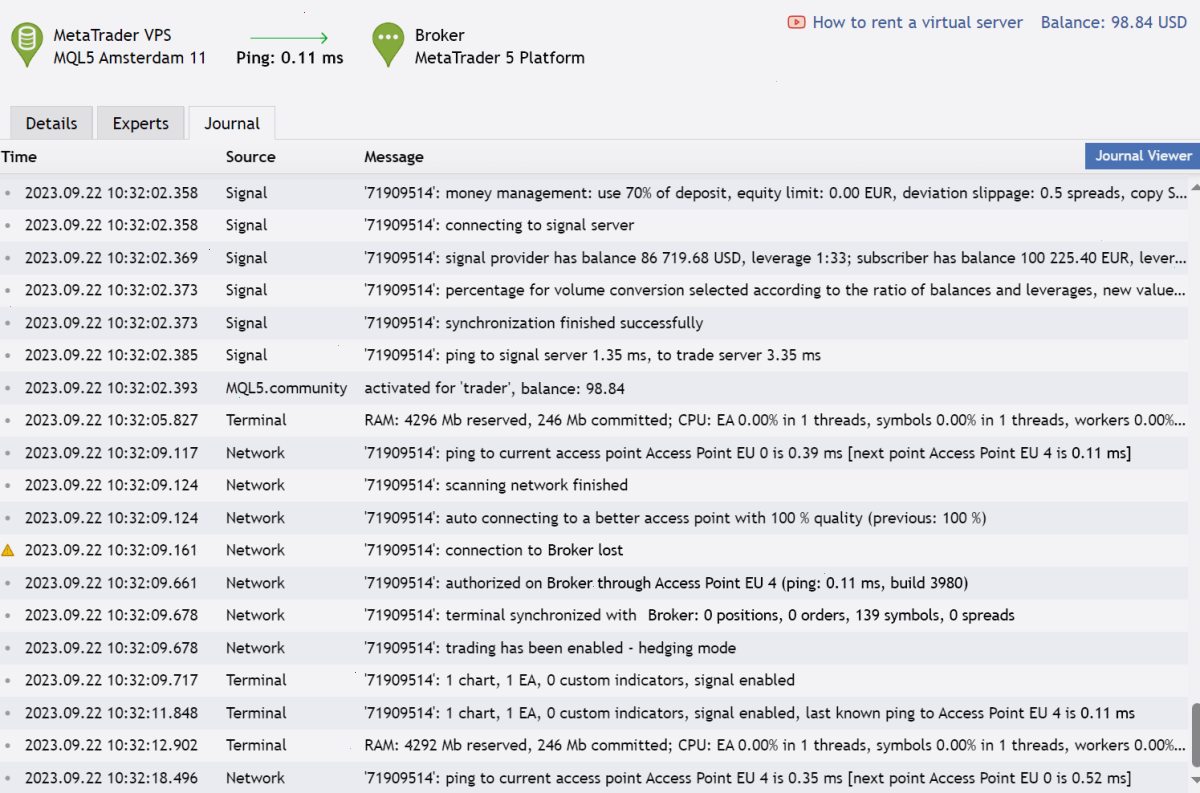Click the gray bullet on MQL5.community row
The width and height of the screenshot is (1200, 793).
8,388
